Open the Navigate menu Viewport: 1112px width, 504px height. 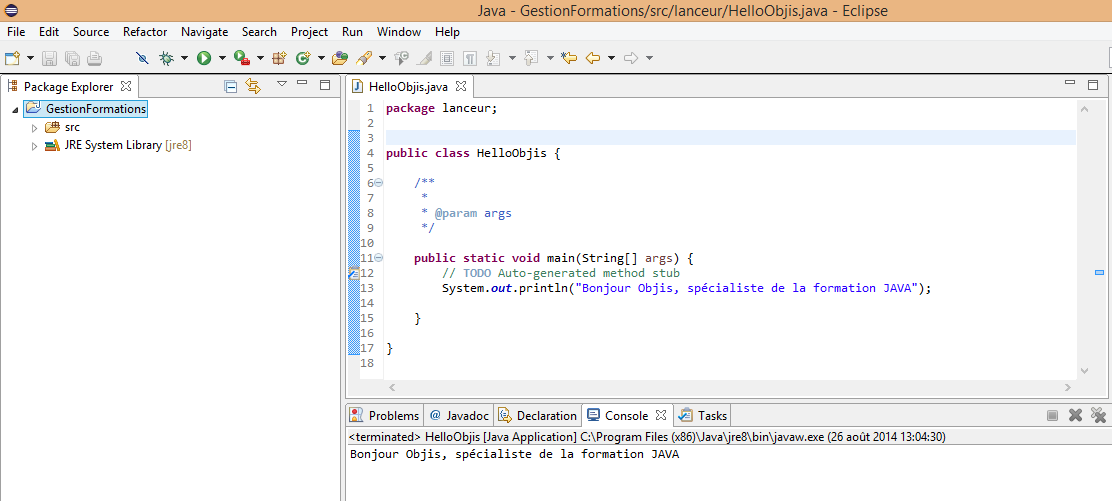pos(204,32)
